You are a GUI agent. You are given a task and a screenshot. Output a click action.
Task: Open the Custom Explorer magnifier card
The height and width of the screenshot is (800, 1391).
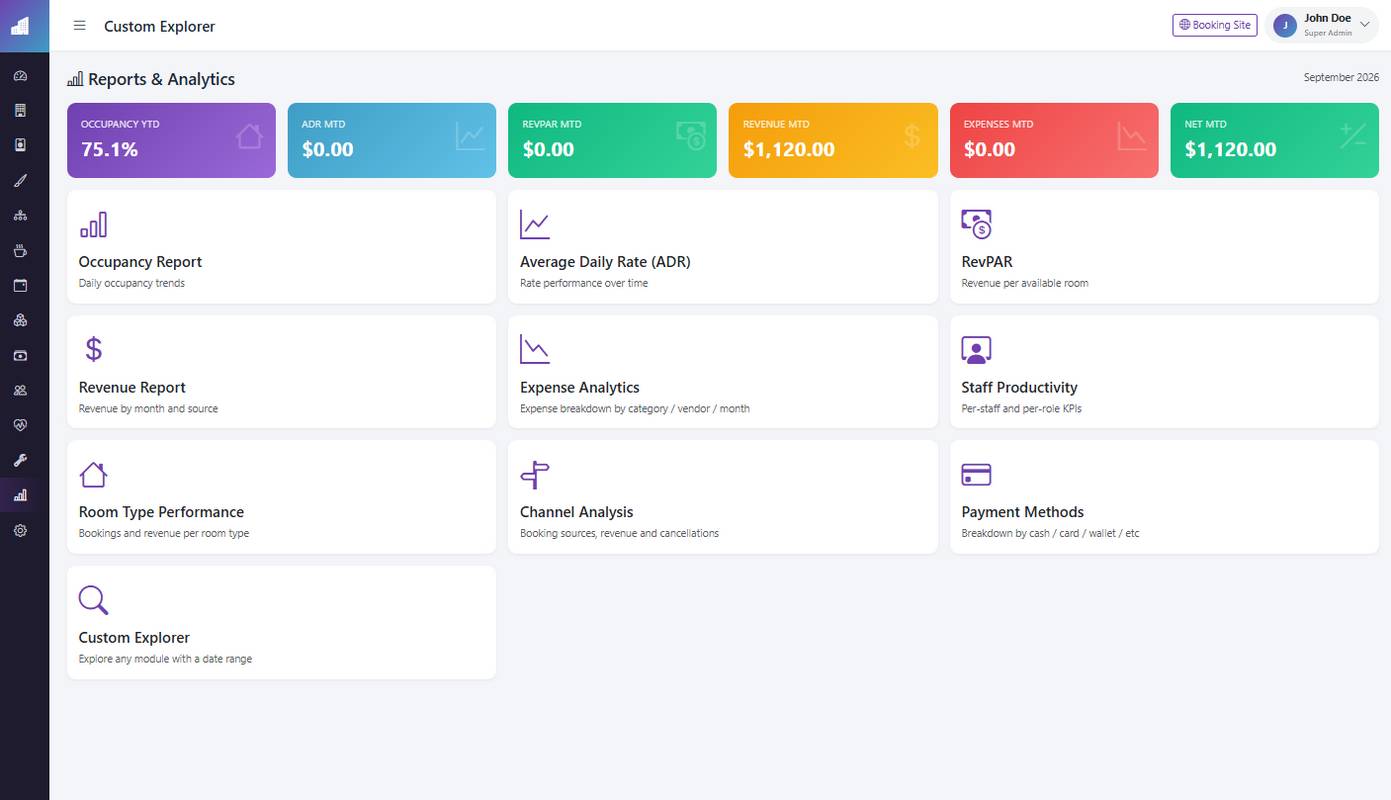(281, 623)
